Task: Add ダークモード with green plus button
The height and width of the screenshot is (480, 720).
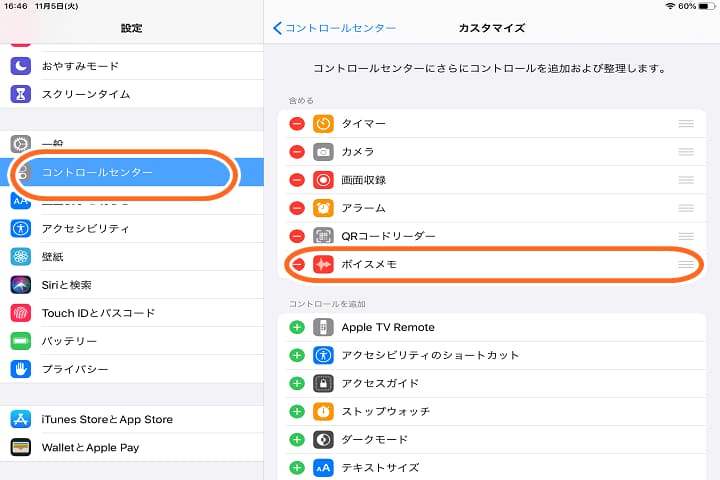Action: pyautogui.click(x=297, y=440)
